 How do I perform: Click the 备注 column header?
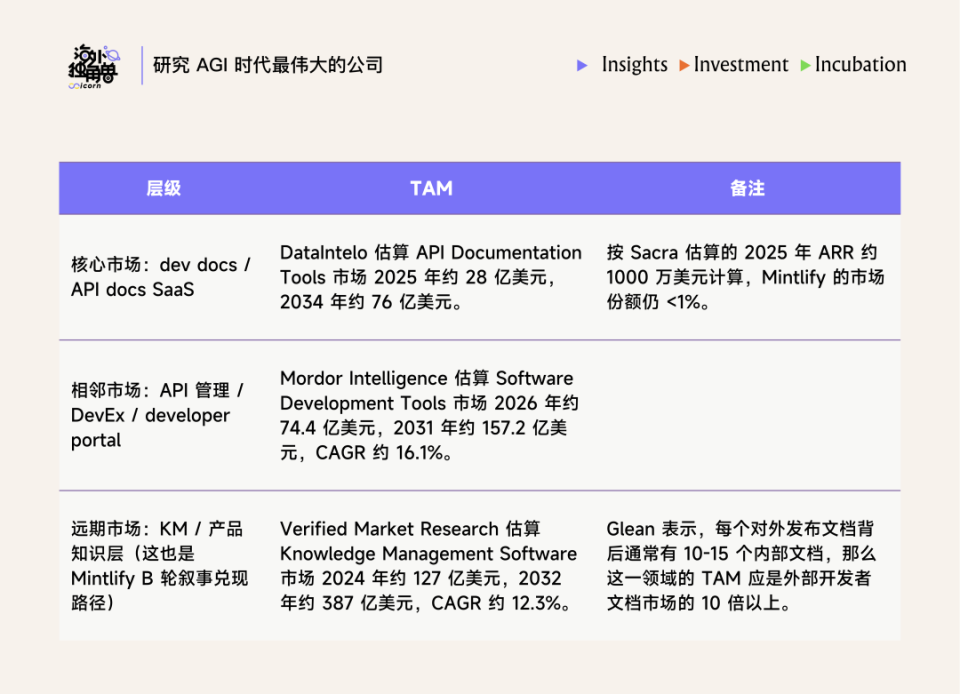pos(748,188)
